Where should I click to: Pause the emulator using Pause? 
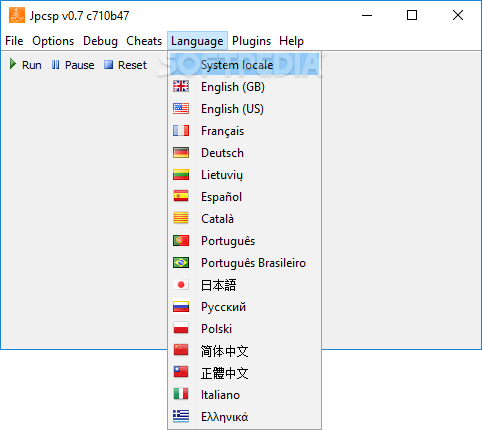pos(73,65)
